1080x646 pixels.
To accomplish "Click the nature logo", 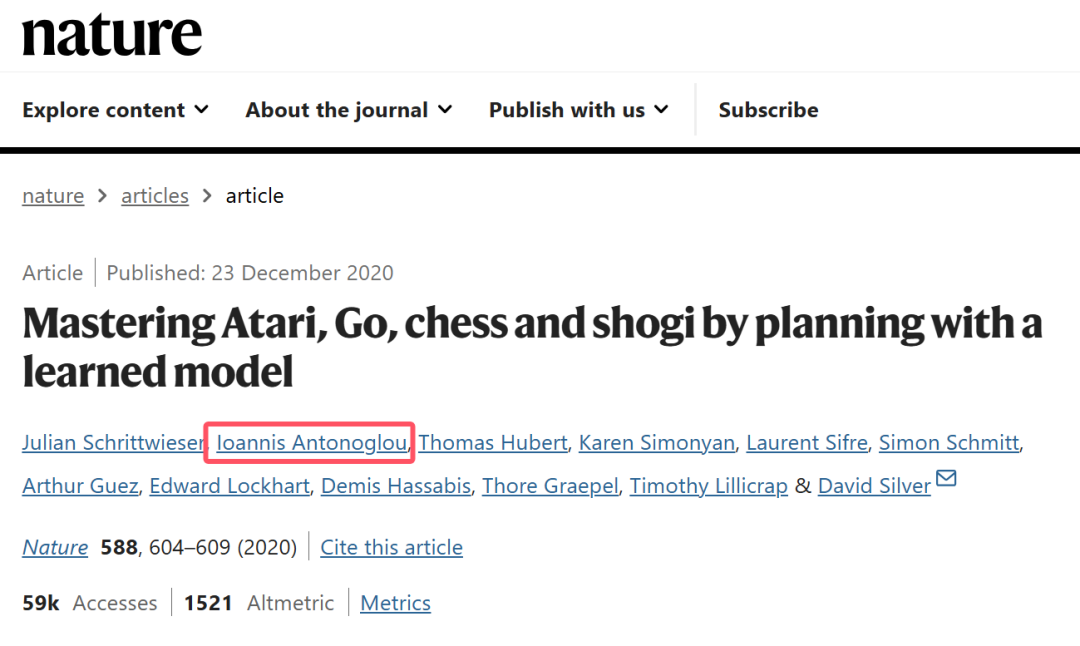I will tap(112, 35).
